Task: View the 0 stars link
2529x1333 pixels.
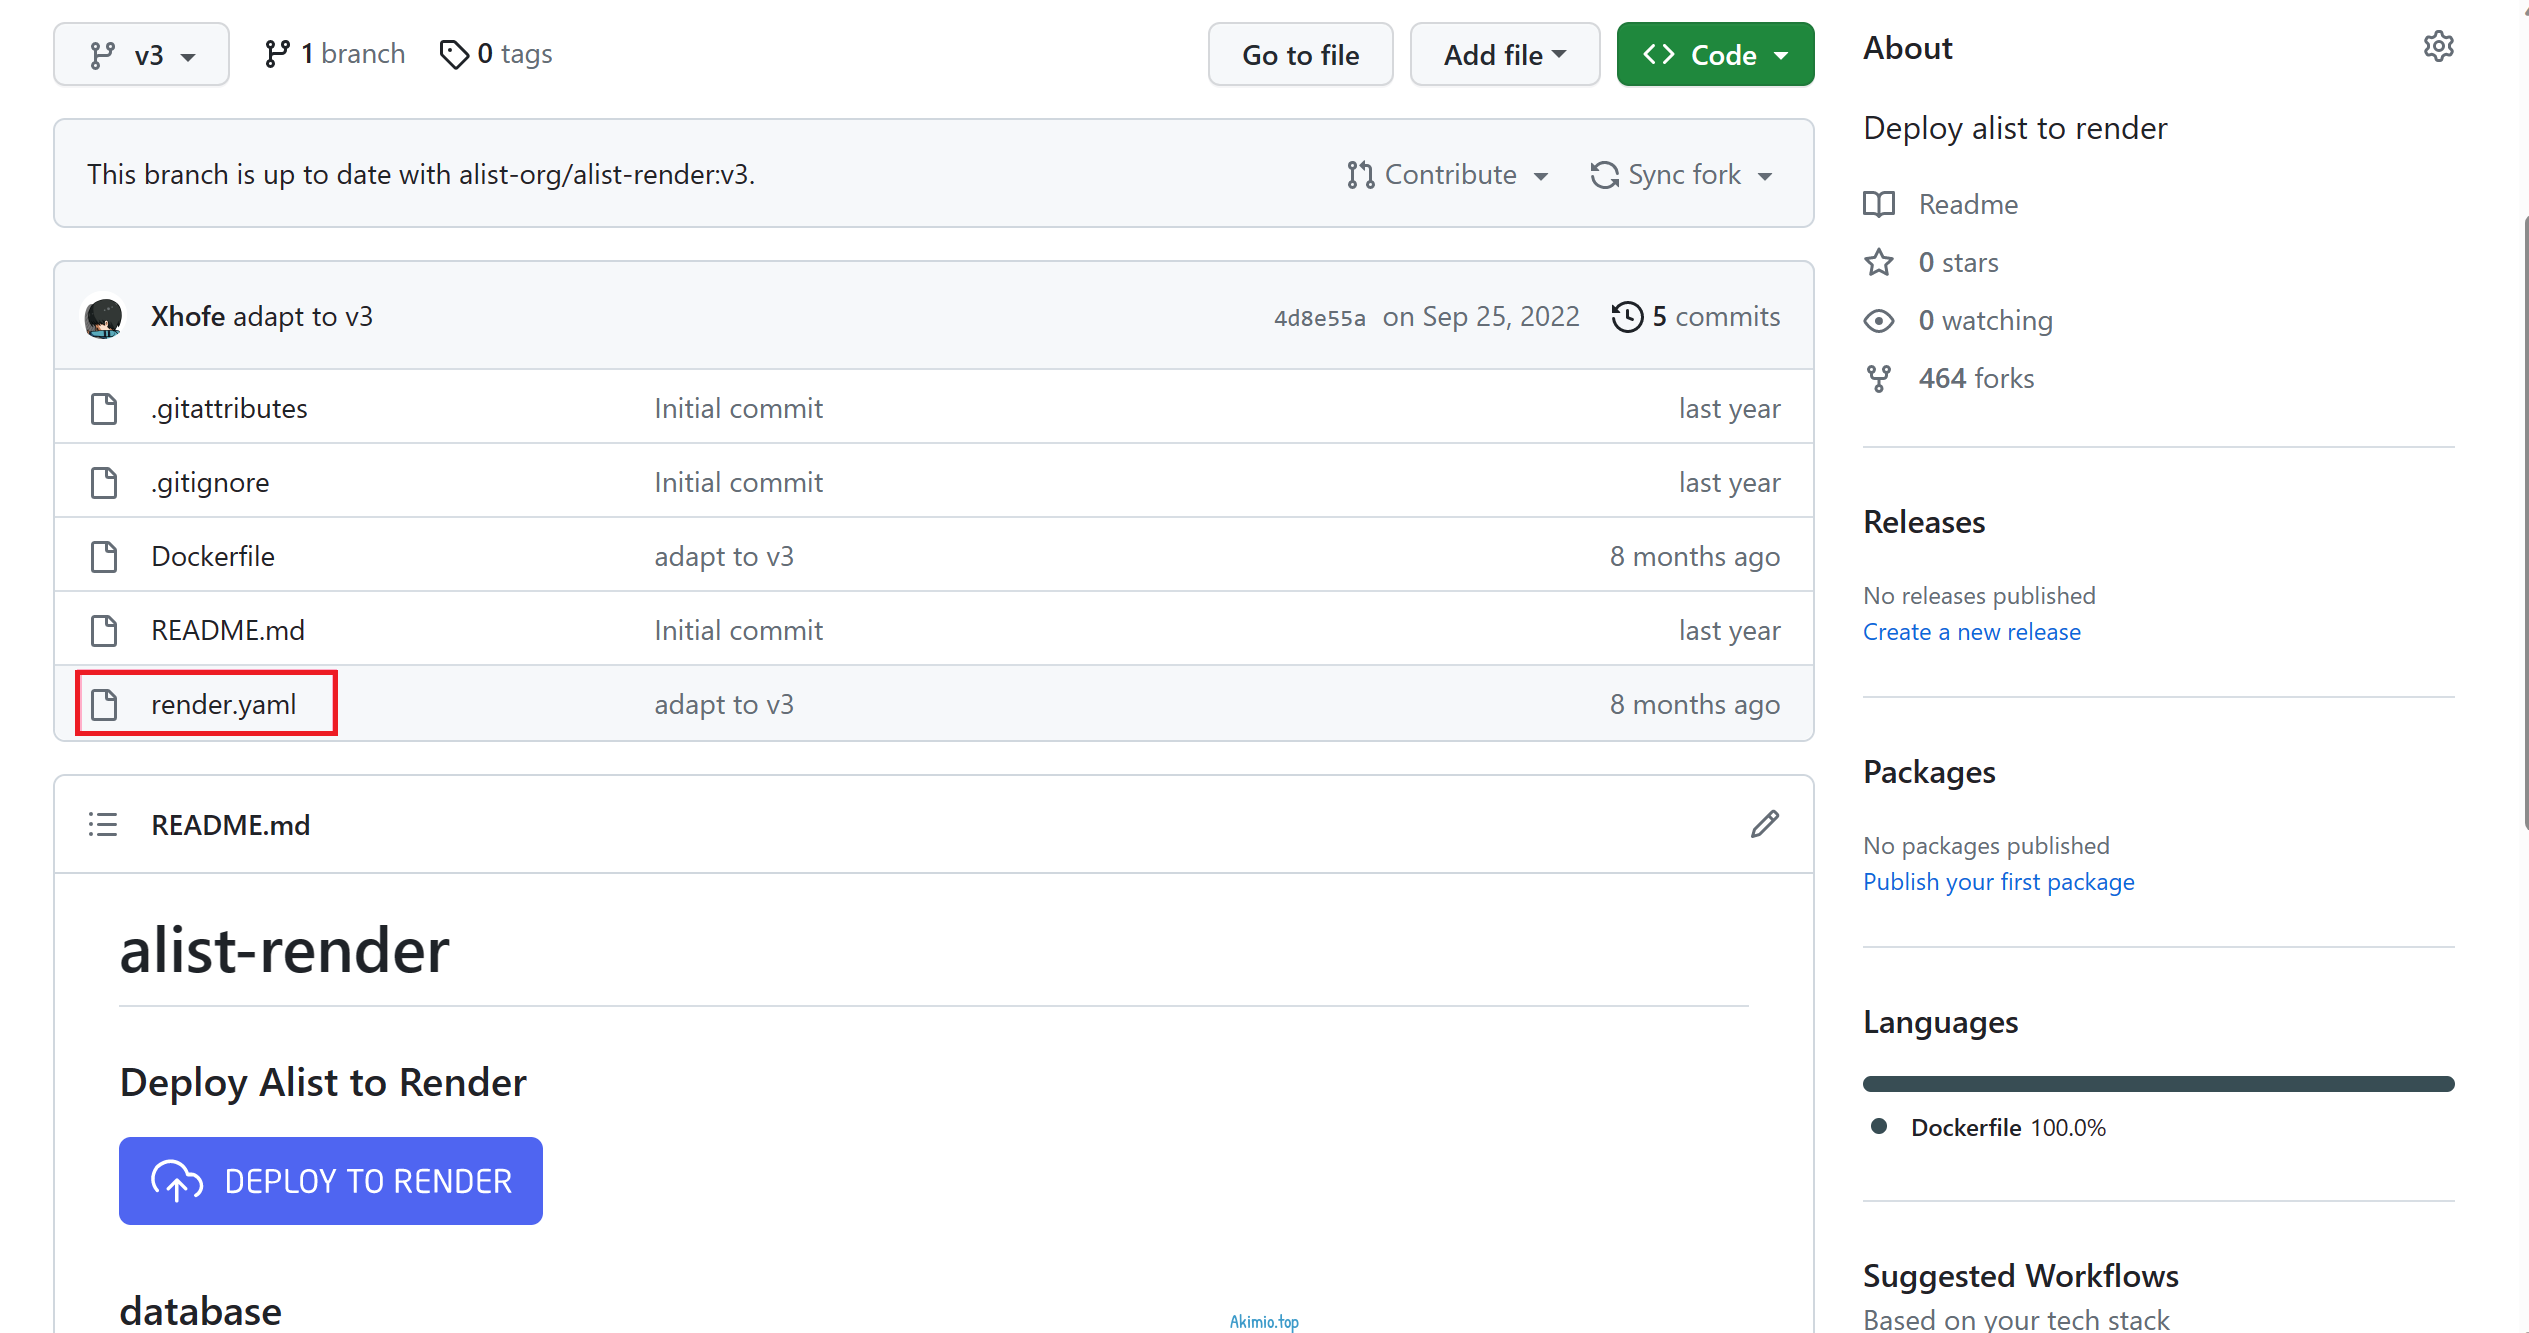Action: point(1958,263)
